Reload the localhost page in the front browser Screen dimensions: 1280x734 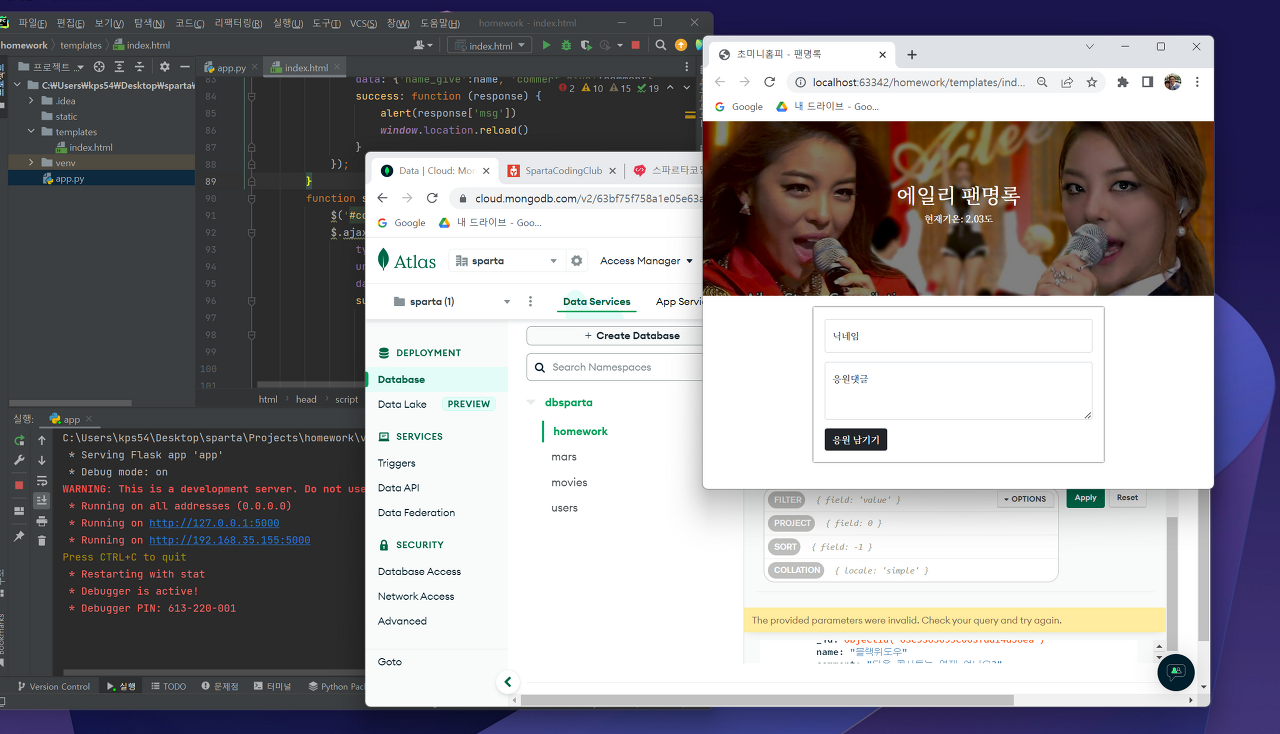click(770, 82)
